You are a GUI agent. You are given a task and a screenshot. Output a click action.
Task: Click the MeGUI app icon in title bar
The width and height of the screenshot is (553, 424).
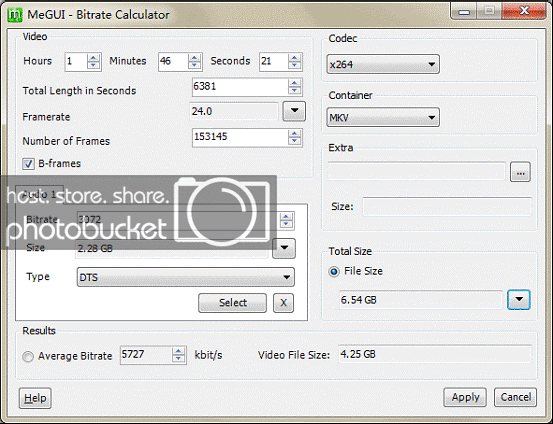click(15, 14)
